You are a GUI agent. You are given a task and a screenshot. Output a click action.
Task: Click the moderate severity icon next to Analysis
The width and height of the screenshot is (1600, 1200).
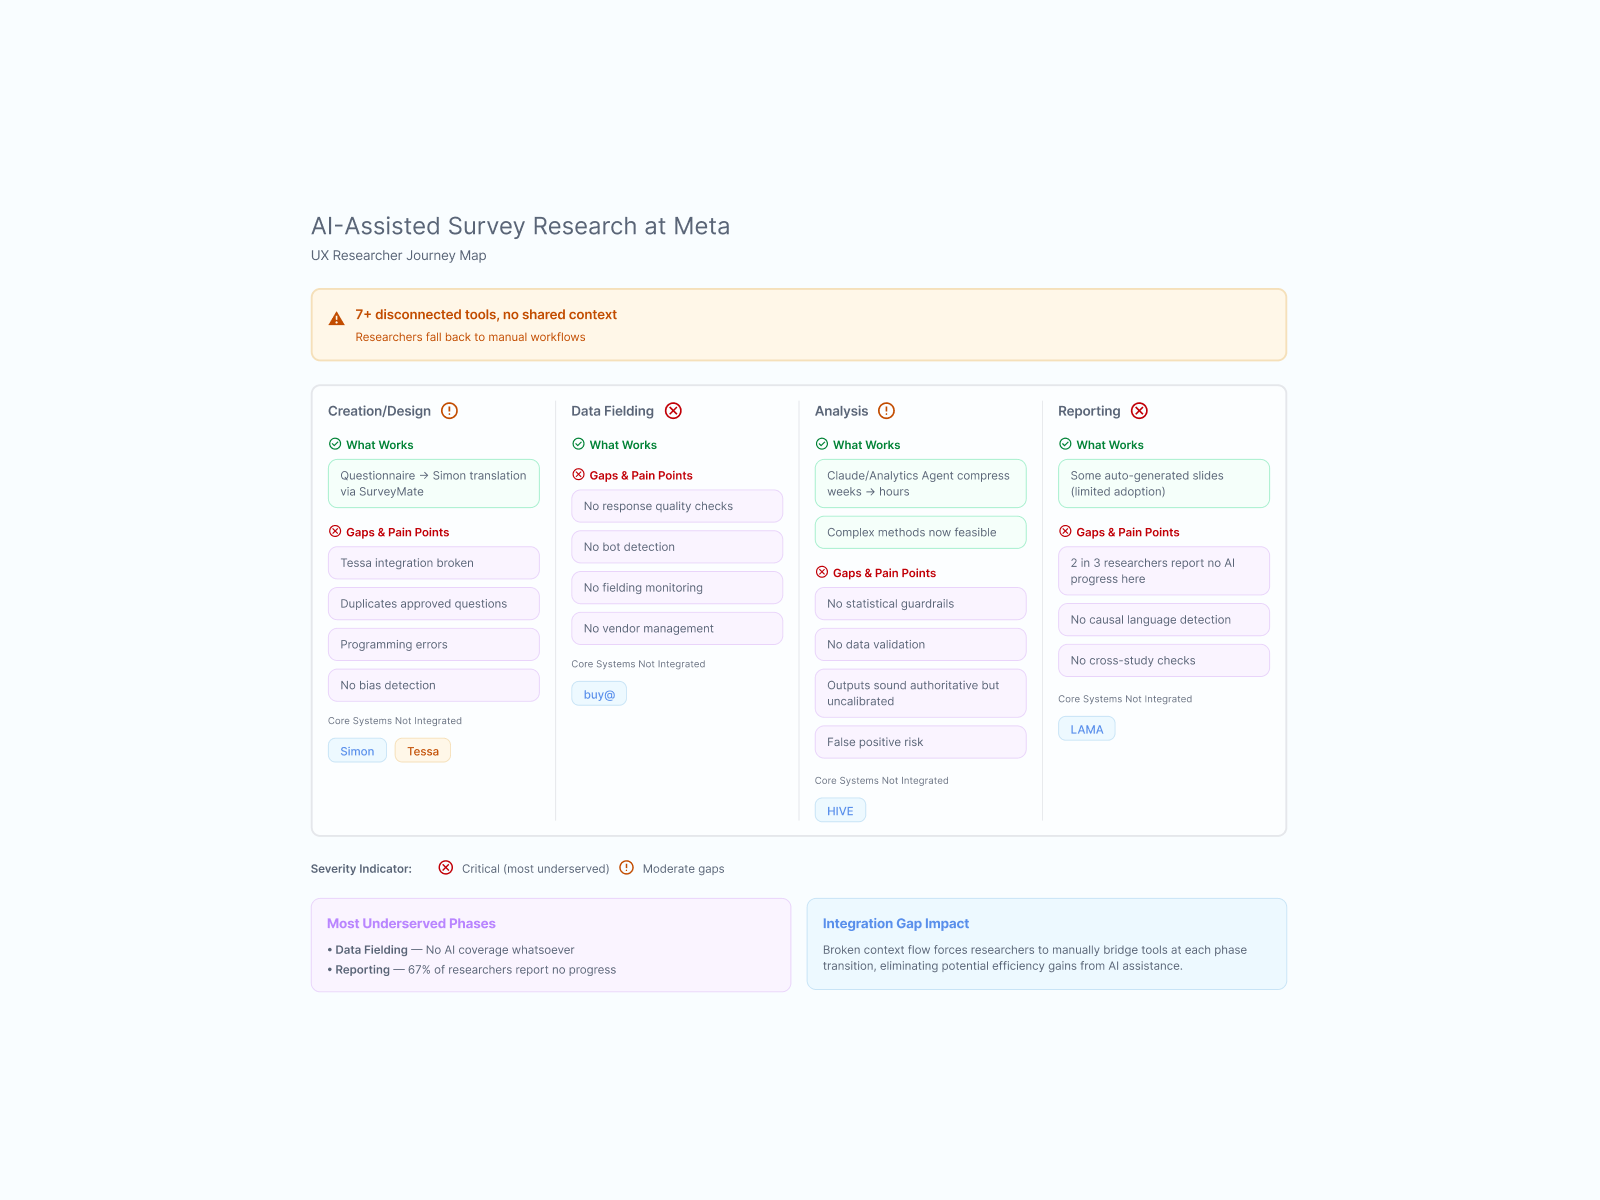point(887,411)
